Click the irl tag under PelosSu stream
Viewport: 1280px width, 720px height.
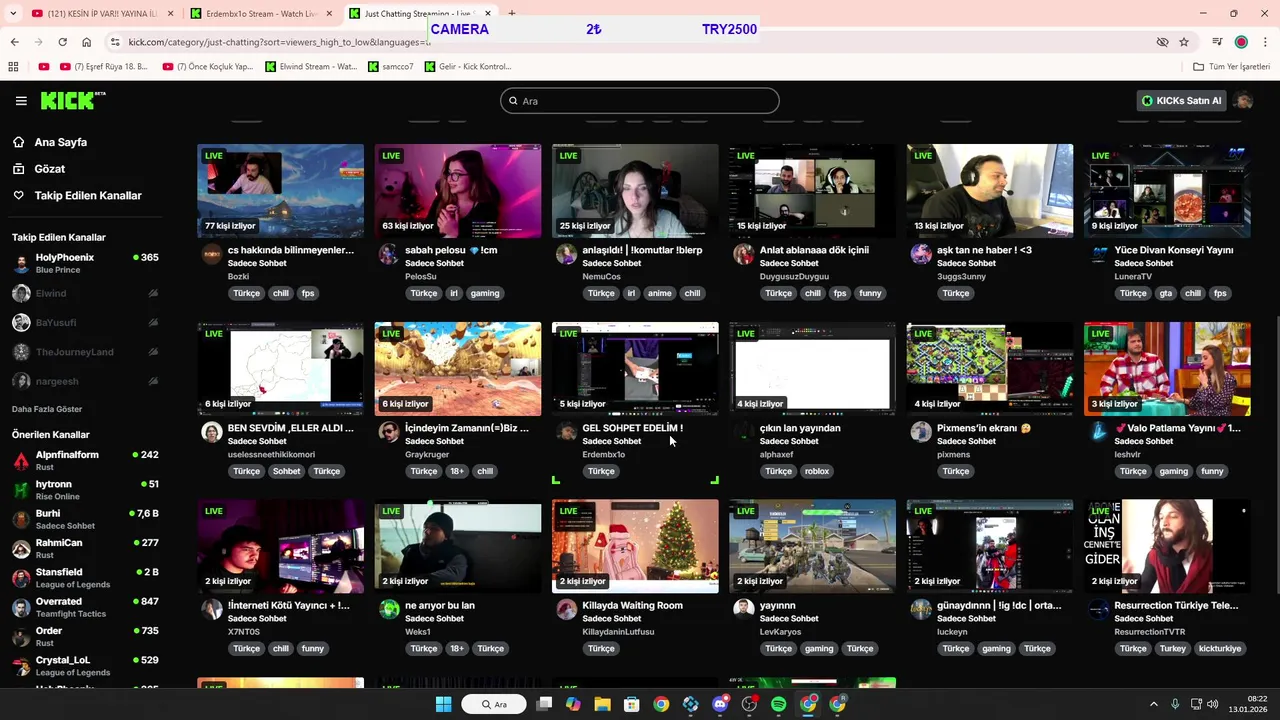(x=453, y=293)
